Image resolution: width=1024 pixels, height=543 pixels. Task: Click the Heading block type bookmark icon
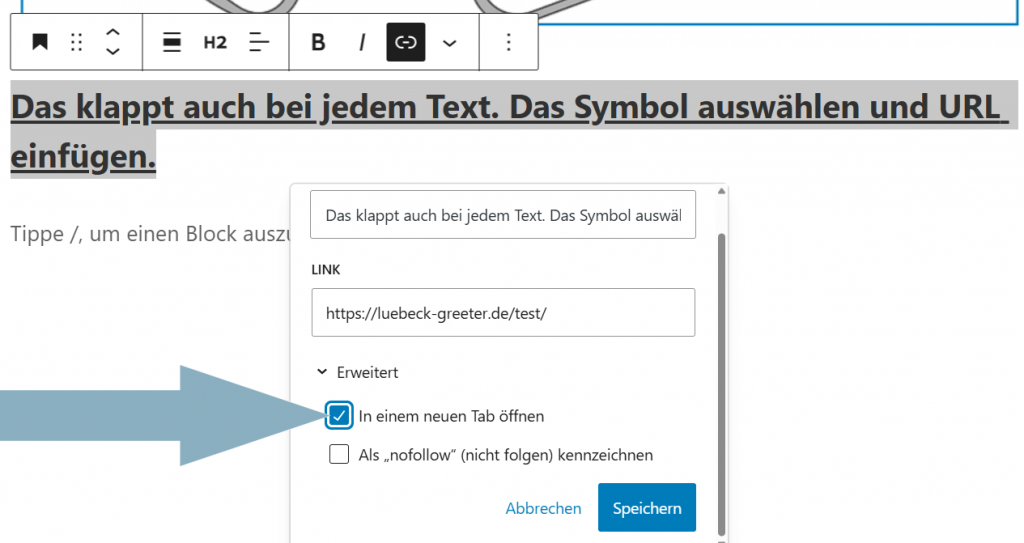coord(39,42)
